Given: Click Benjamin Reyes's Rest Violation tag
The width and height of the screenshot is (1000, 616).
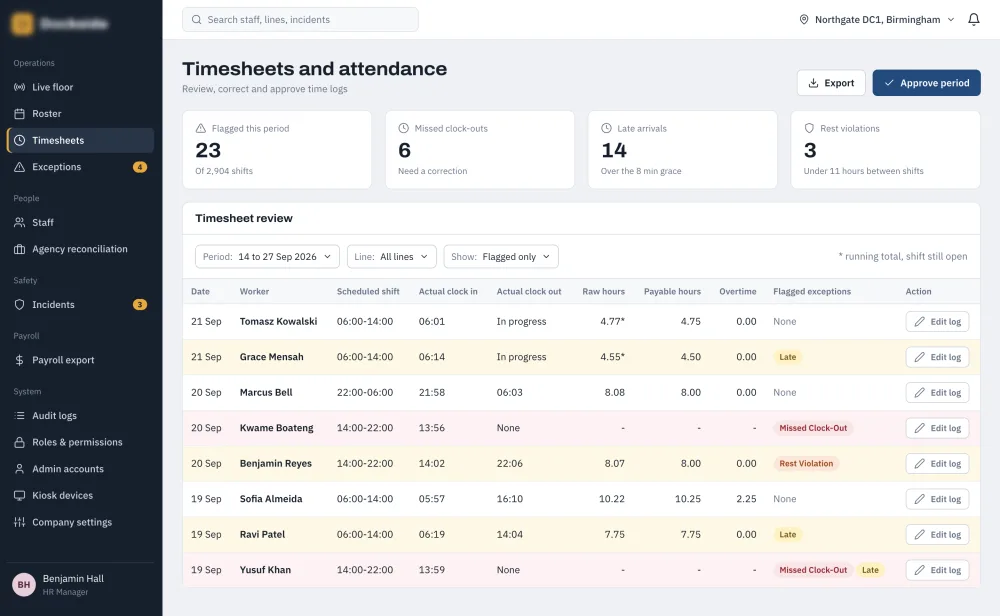Looking at the screenshot, I should click(x=806, y=464).
